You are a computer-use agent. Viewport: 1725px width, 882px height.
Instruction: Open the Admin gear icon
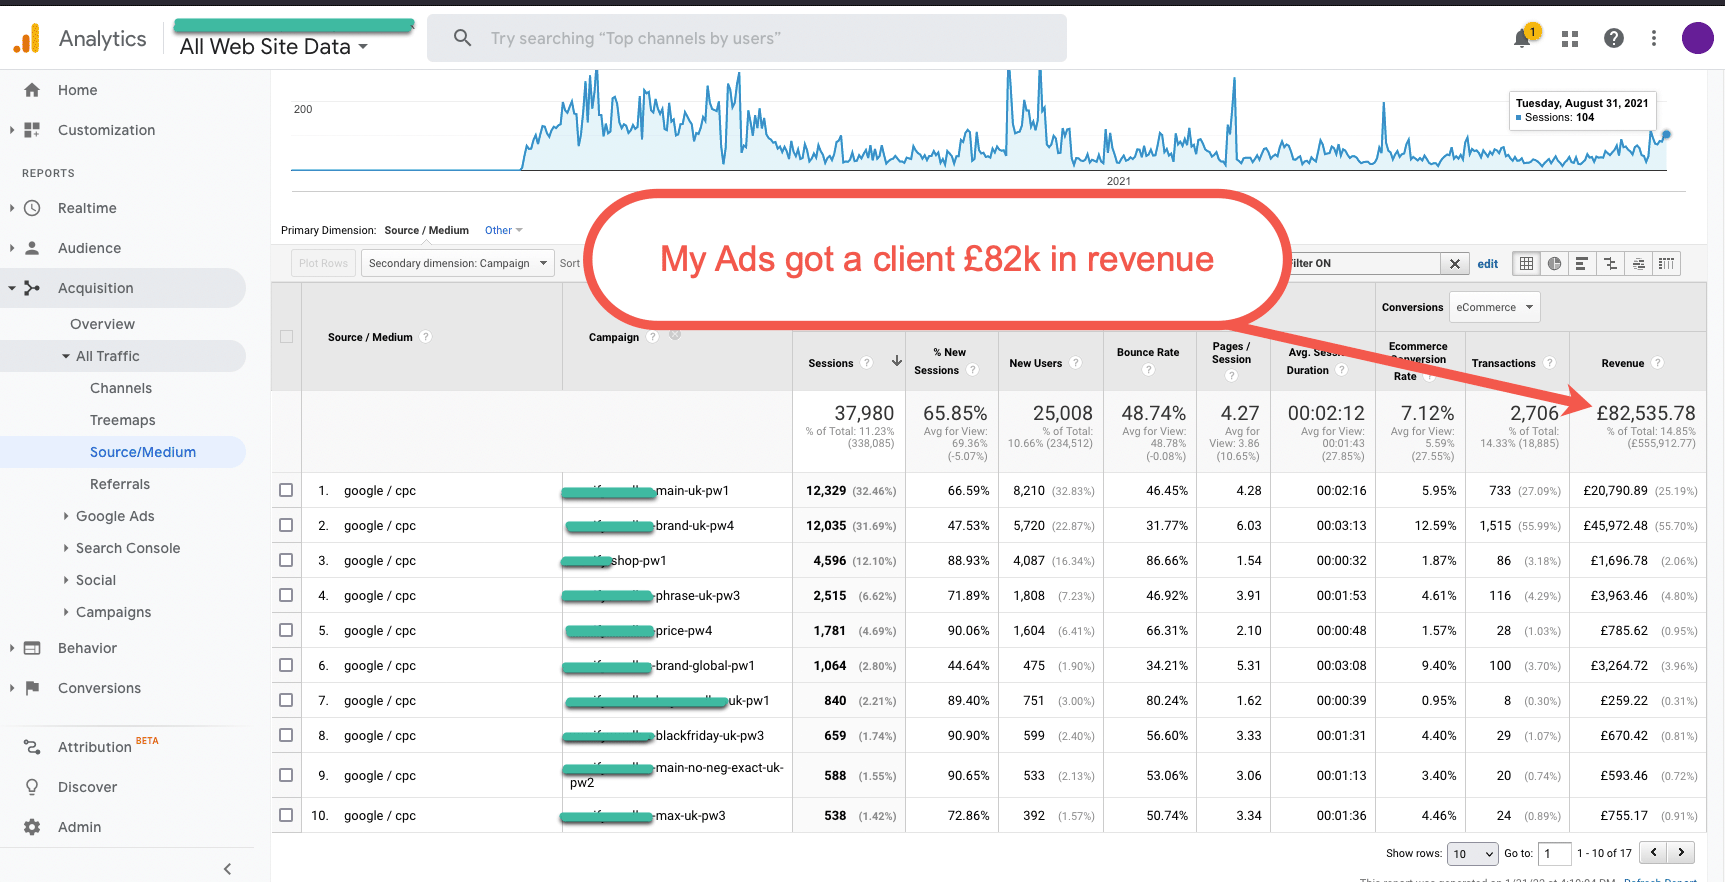[32, 827]
